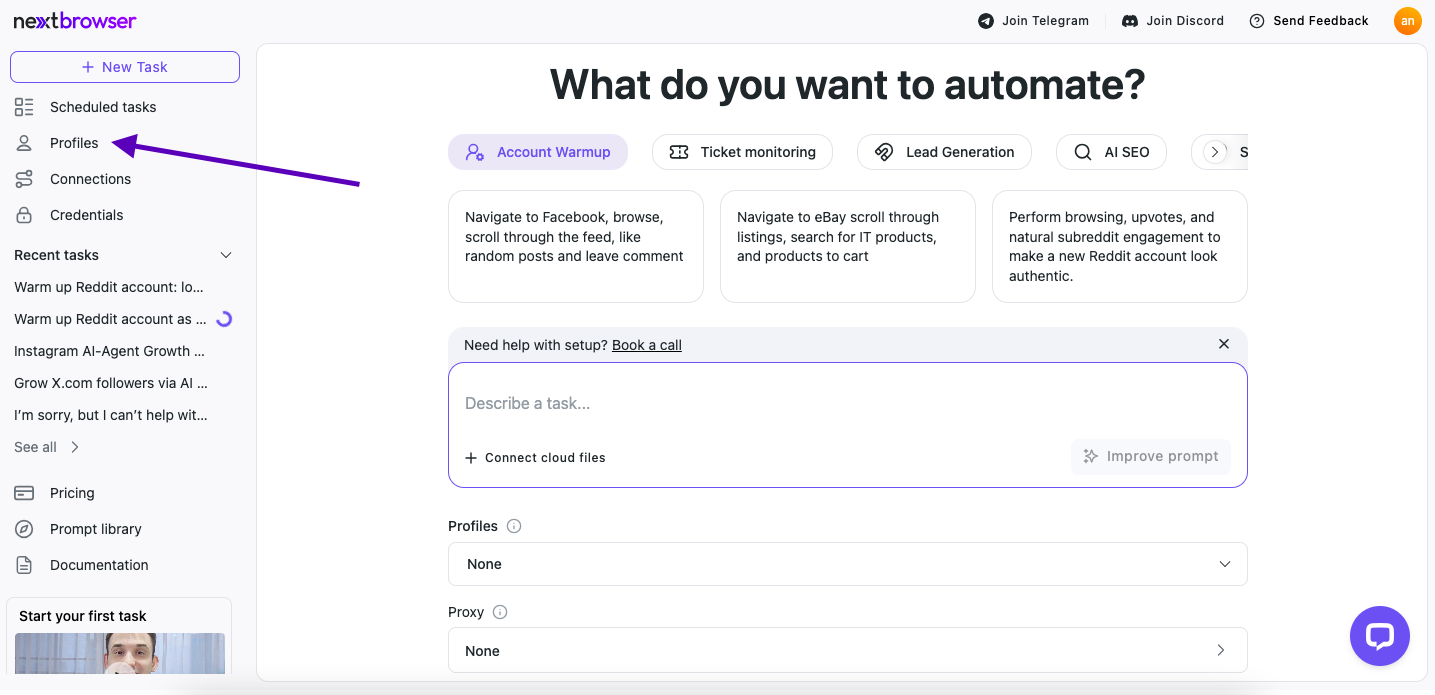Click the Join Telegram icon link

[986, 21]
